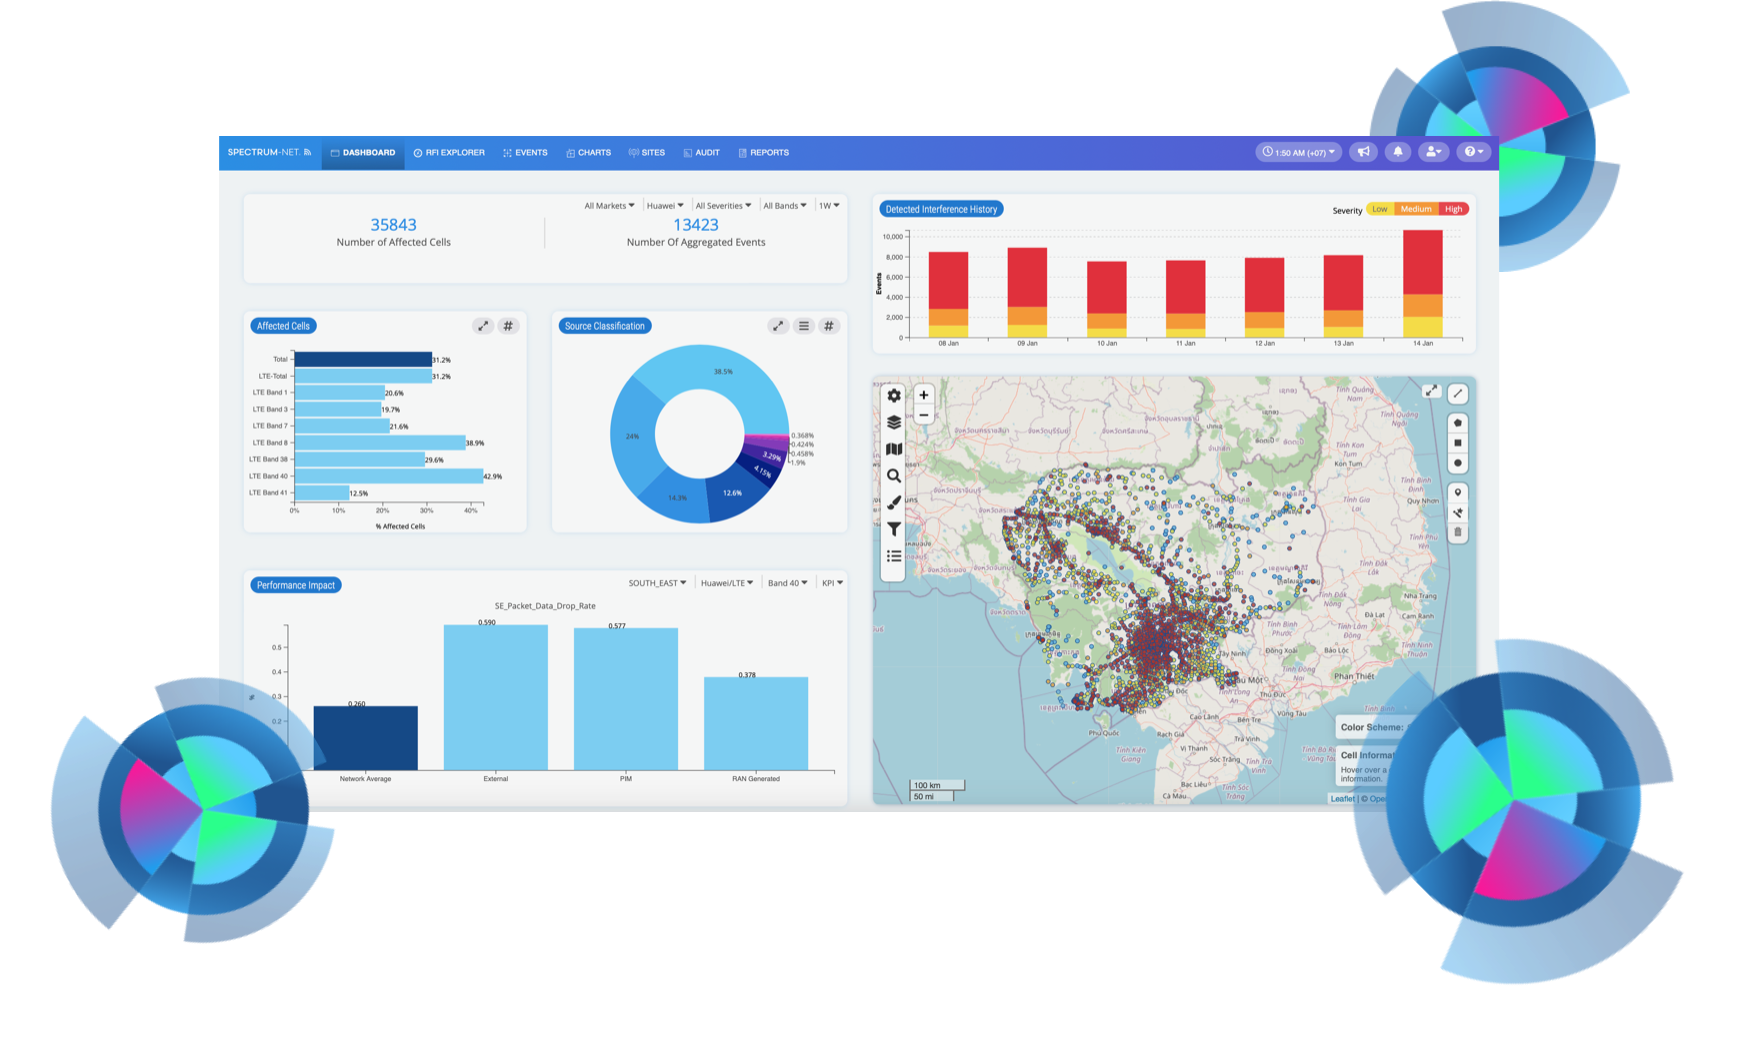Open the notifications bell
Screen dimensions: 1760x1052
1398,152
